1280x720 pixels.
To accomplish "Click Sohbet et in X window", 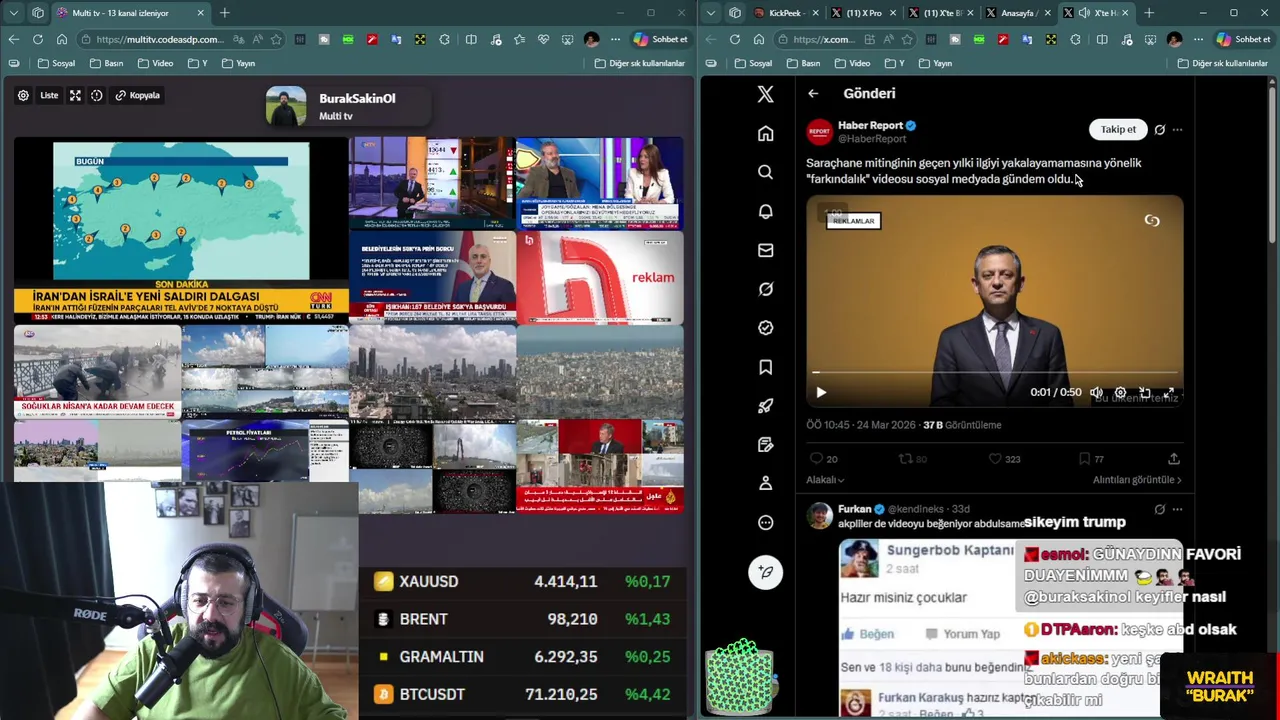I will click(x=1244, y=39).
